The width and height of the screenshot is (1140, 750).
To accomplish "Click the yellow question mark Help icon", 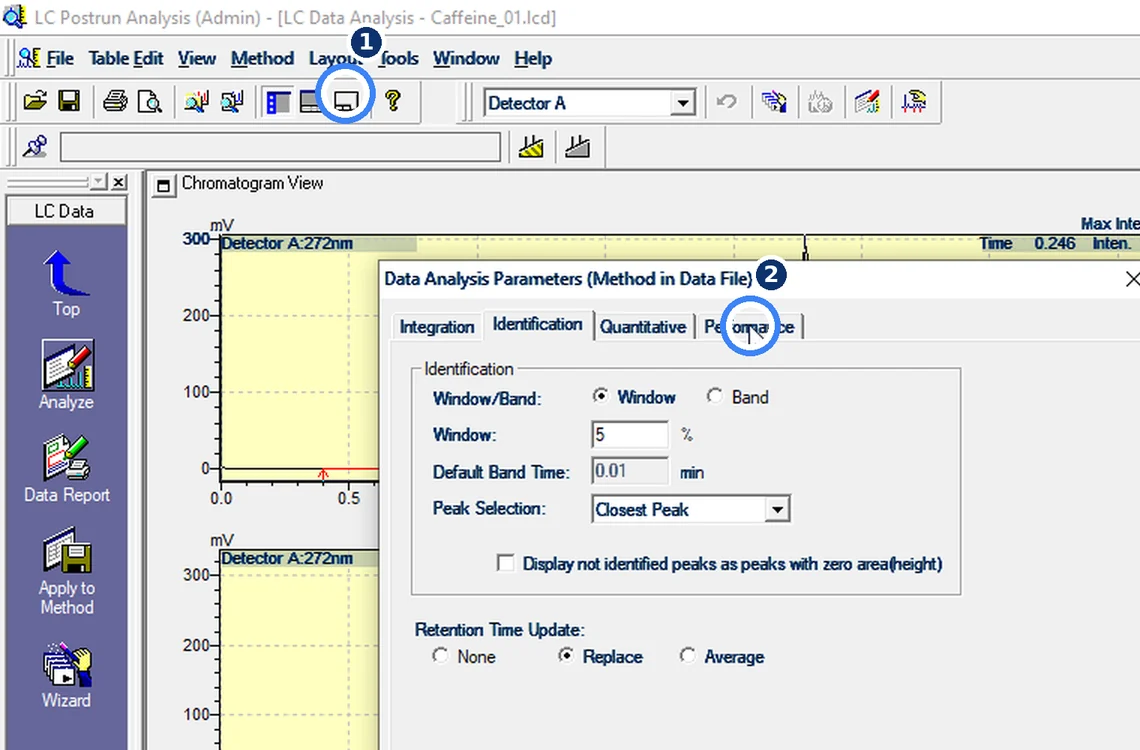I will (x=393, y=101).
